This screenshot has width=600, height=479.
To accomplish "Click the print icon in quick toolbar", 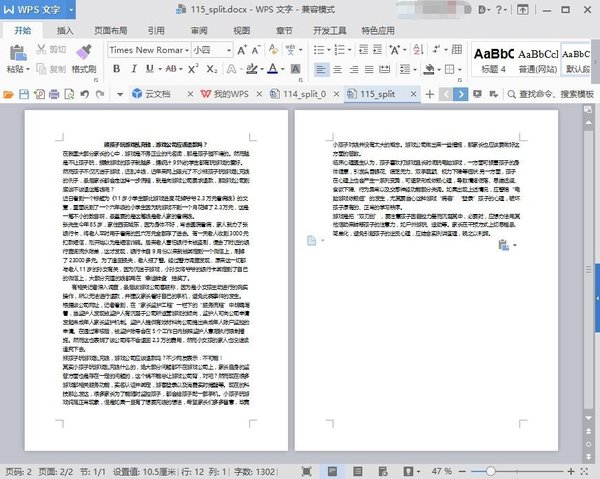I will (55, 94).
